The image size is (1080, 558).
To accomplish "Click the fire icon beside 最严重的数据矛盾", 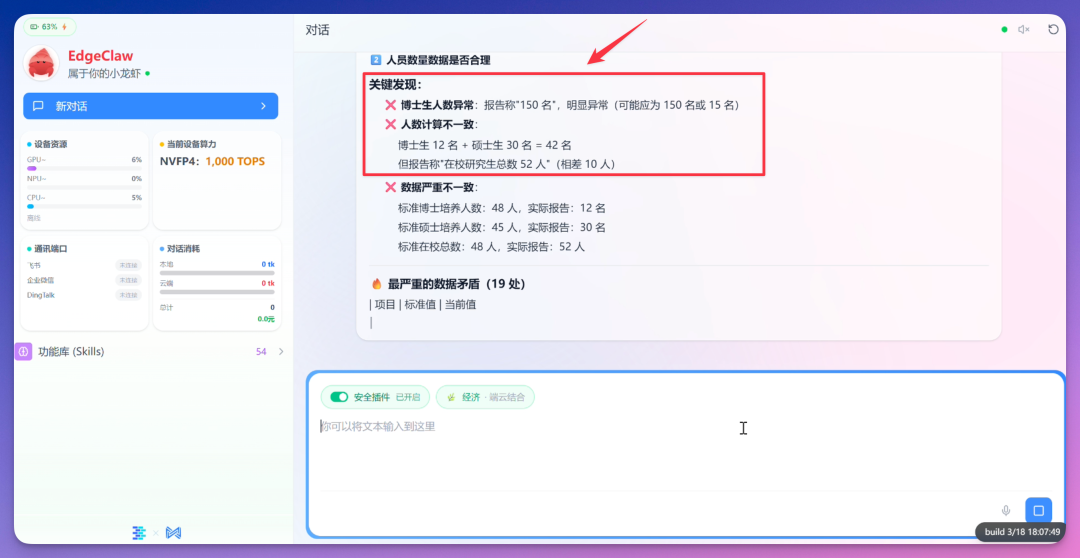I will click(377, 284).
